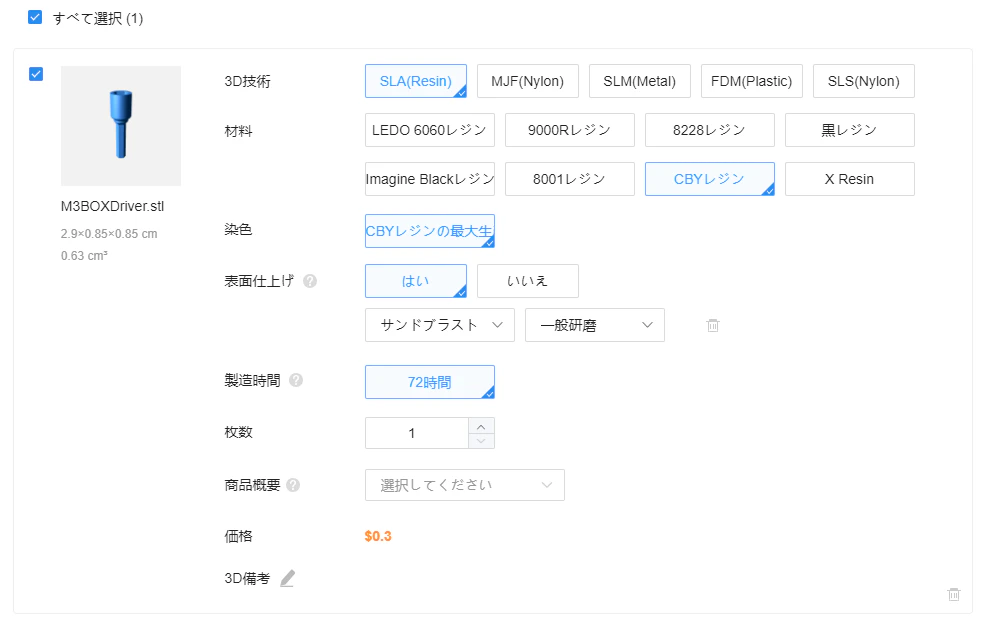Click help icon next to 商品概要
The image size is (987, 631).
(x=293, y=485)
